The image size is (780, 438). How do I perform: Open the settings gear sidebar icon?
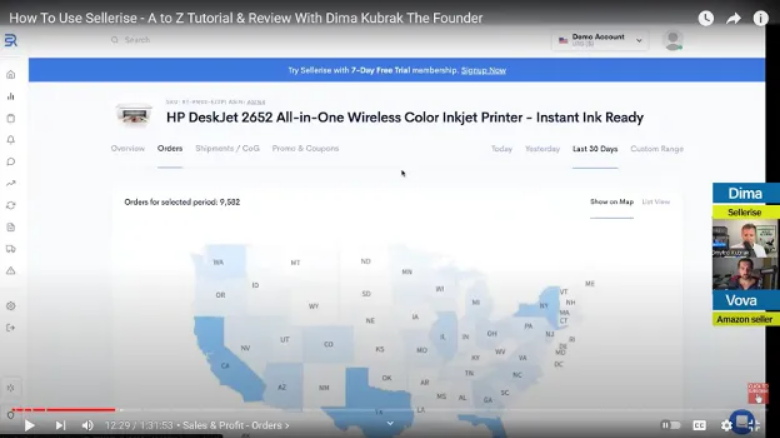(x=11, y=306)
